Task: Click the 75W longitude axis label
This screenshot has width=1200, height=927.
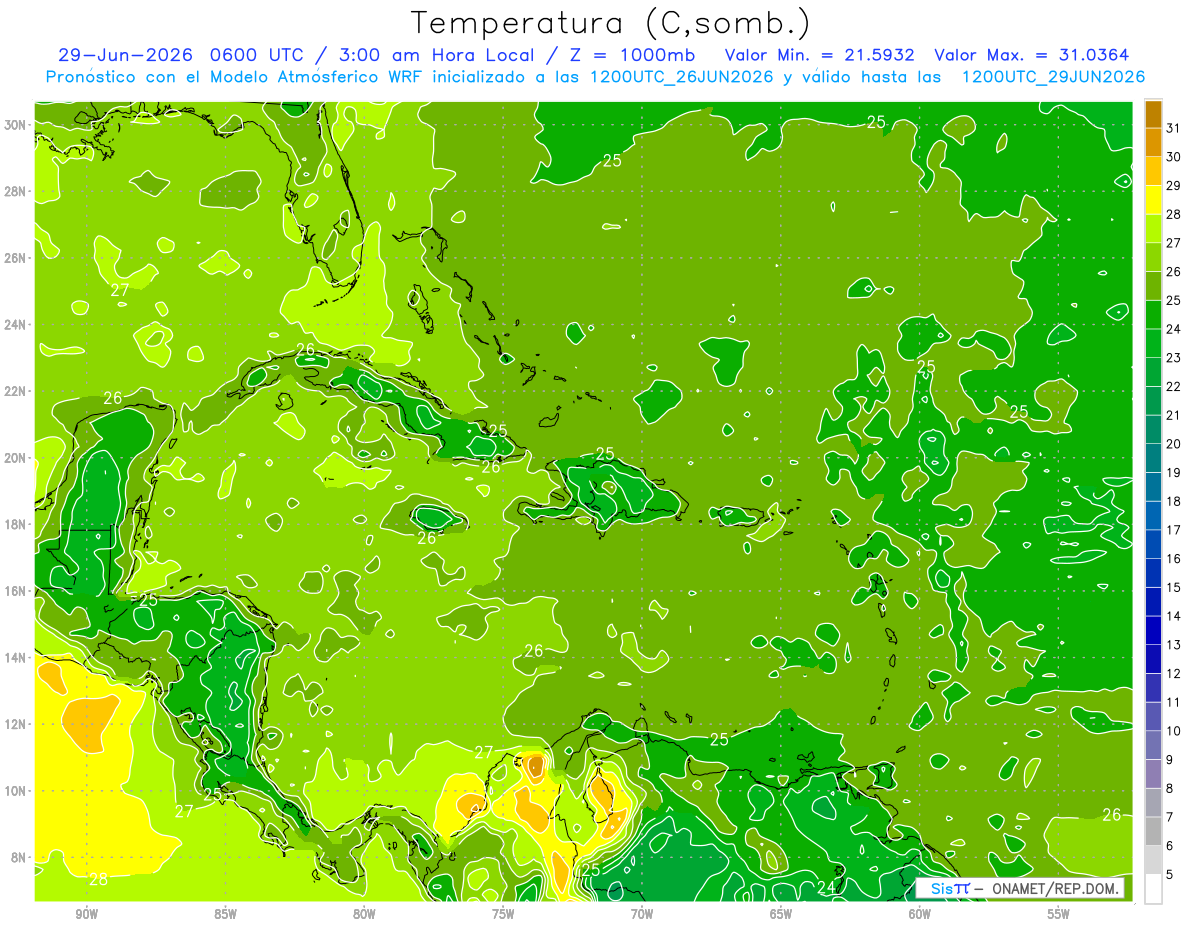Action: tap(503, 914)
